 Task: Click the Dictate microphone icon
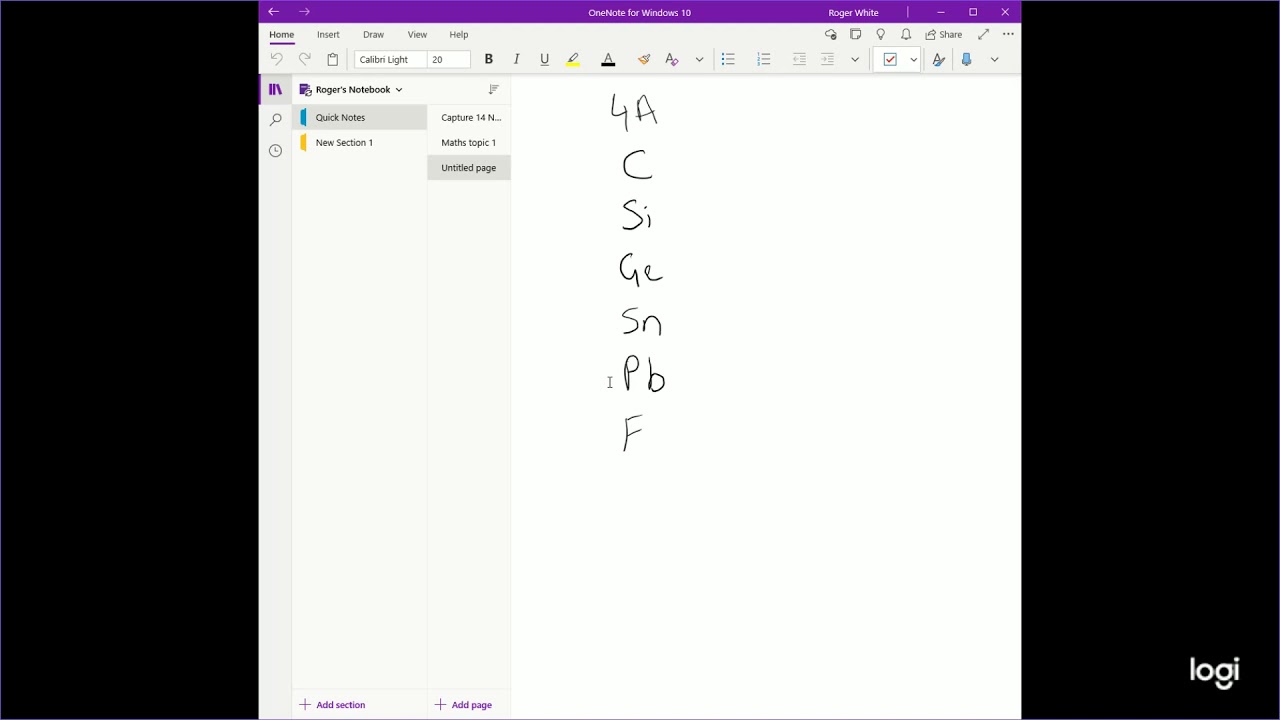point(966,60)
